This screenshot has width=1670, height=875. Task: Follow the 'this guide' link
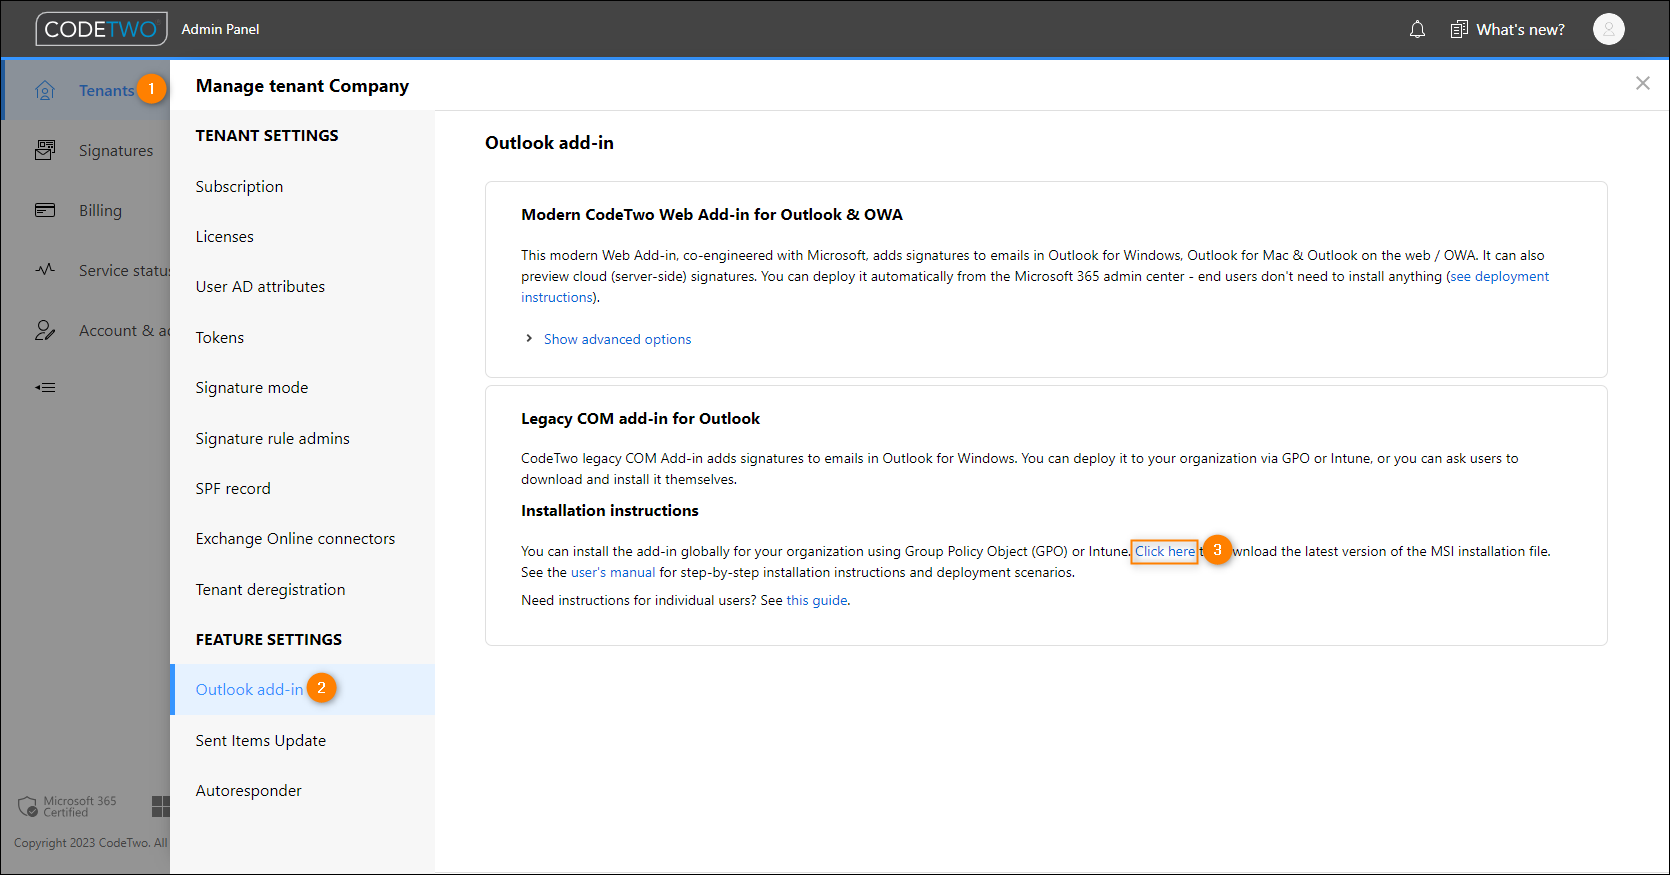pos(816,601)
